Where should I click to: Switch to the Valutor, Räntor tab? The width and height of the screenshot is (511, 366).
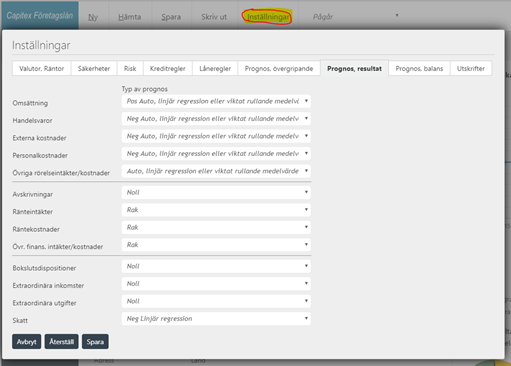click(42, 68)
